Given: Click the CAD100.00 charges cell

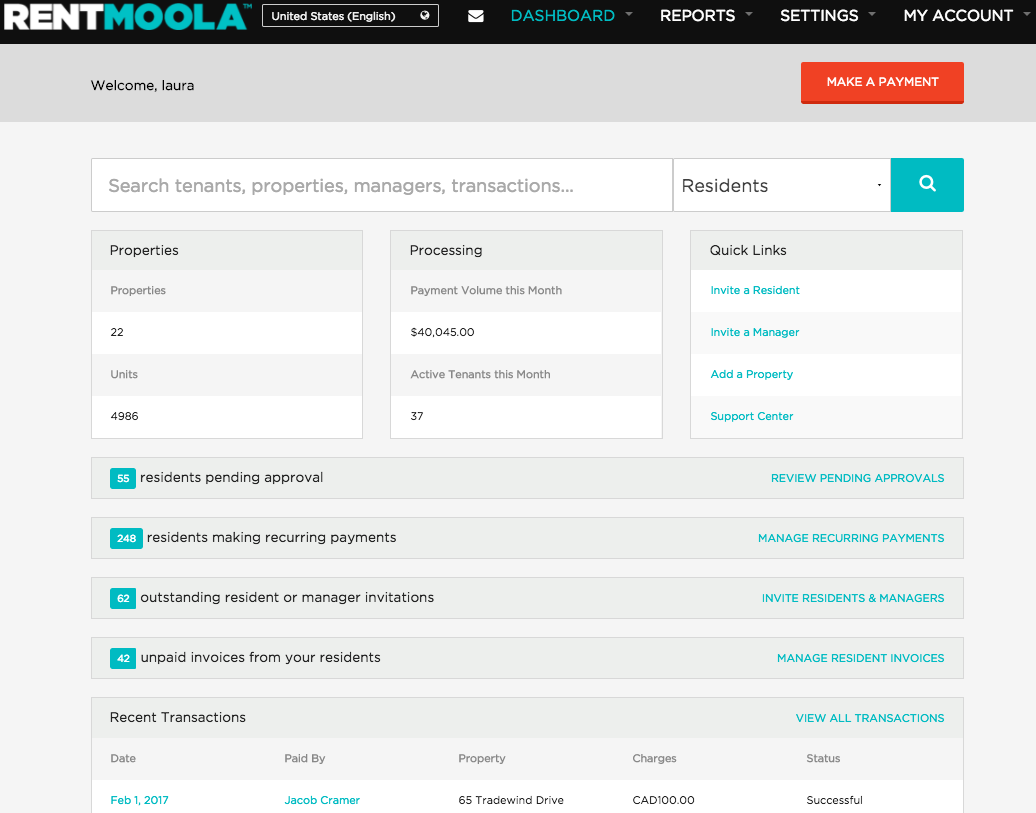Looking at the screenshot, I should pos(663,800).
